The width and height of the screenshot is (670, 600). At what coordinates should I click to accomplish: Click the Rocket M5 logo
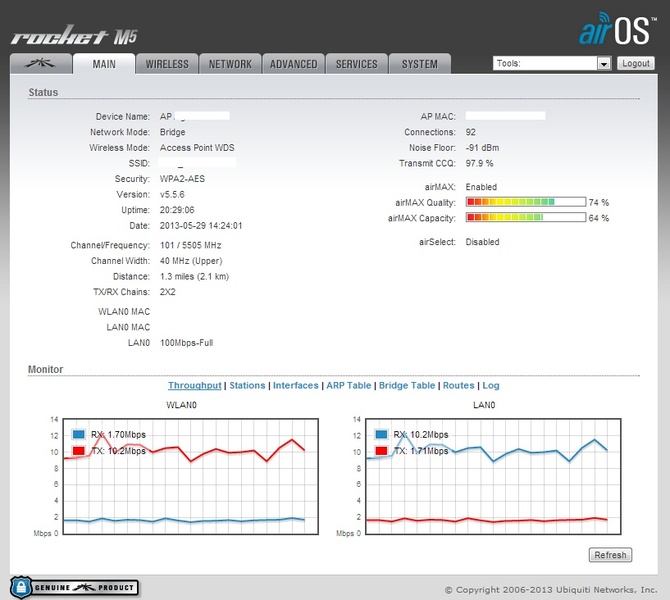(74, 35)
